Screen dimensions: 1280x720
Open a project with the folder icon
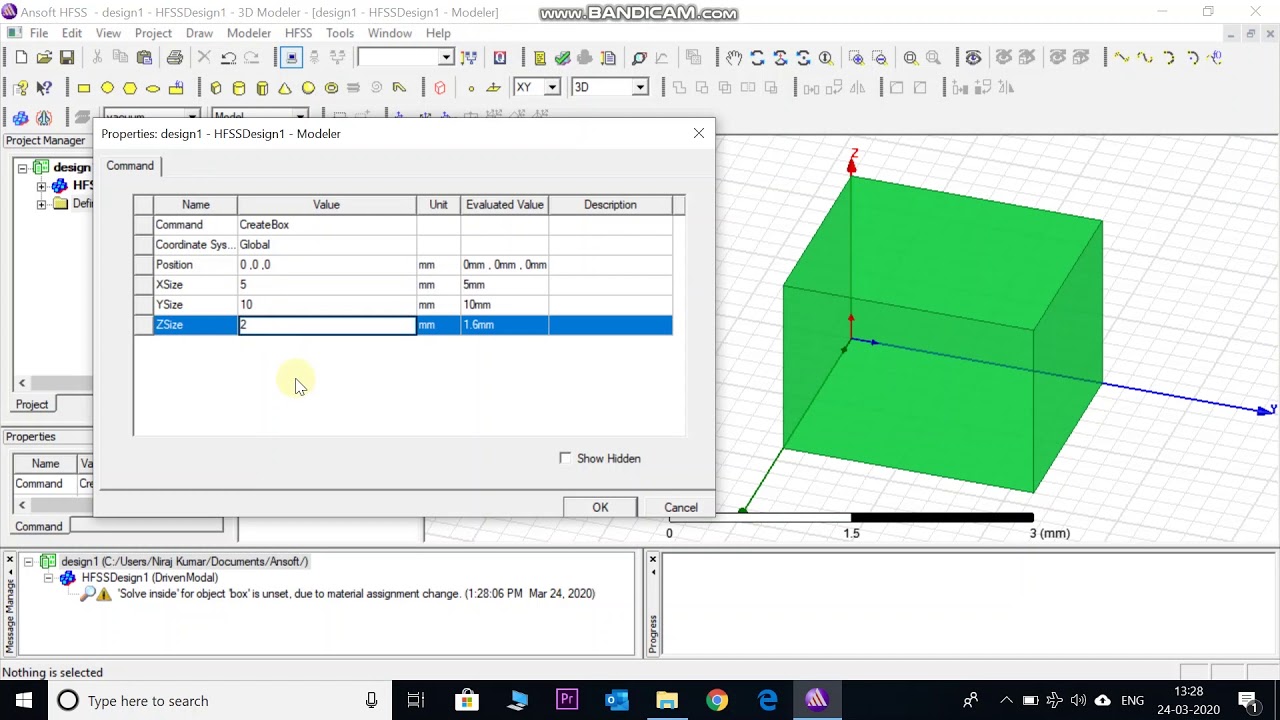coord(44,58)
